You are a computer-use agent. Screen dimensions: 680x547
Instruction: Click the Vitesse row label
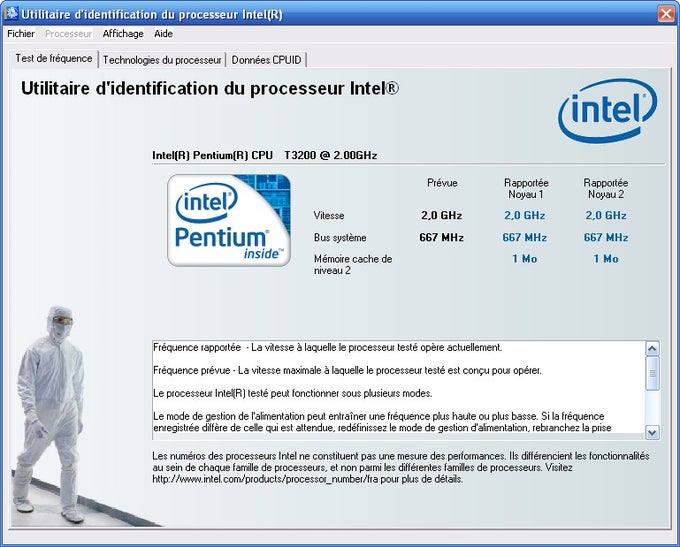click(x=329, y=215)
